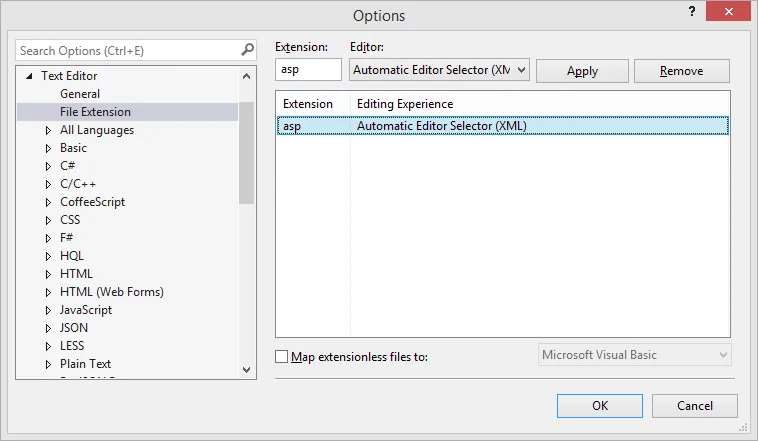Cancel the Options dialog
This screenshot has width=758, height=441.
(x=694, y=405)
